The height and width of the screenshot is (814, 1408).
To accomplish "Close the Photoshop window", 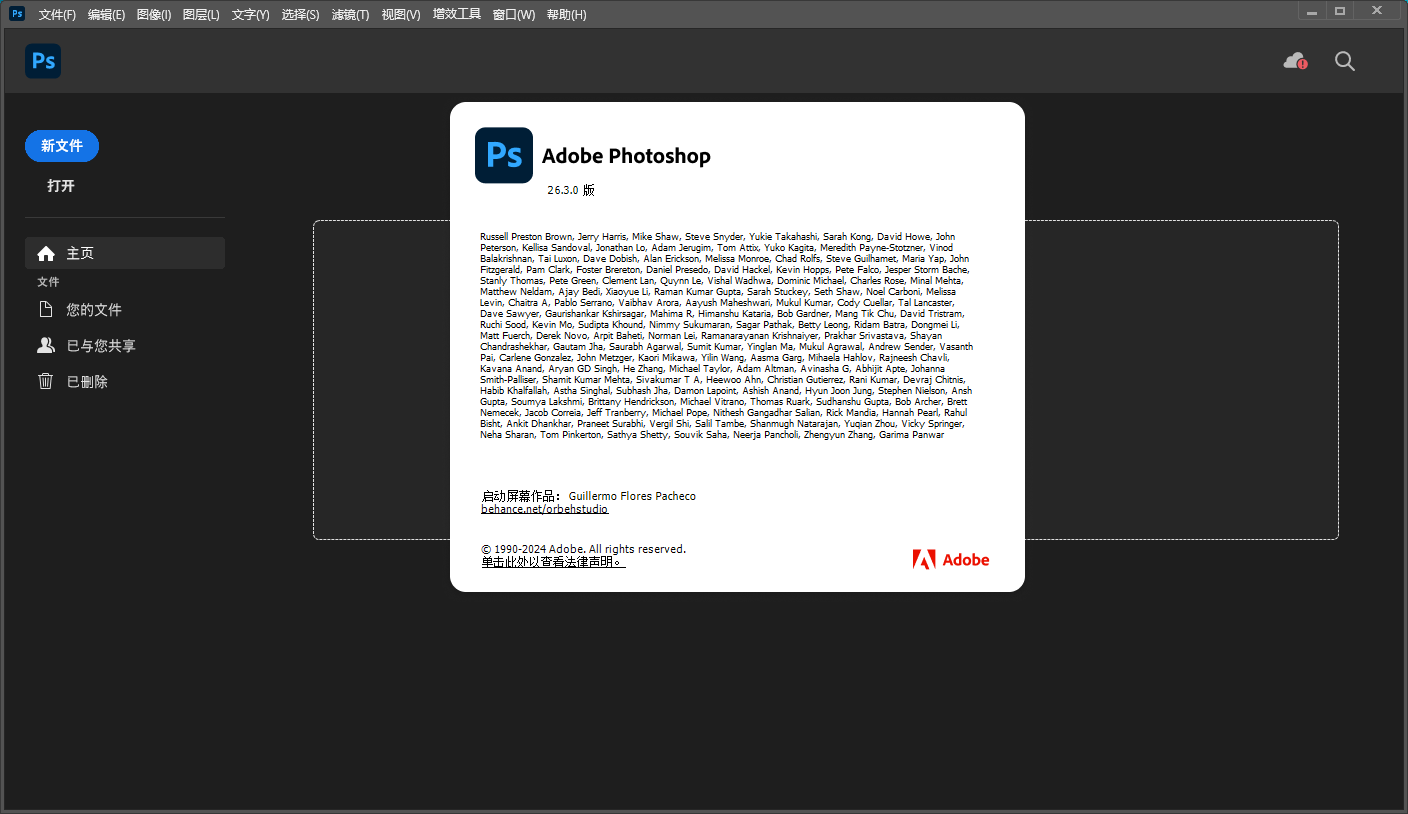I will [x=1378, y=12].
